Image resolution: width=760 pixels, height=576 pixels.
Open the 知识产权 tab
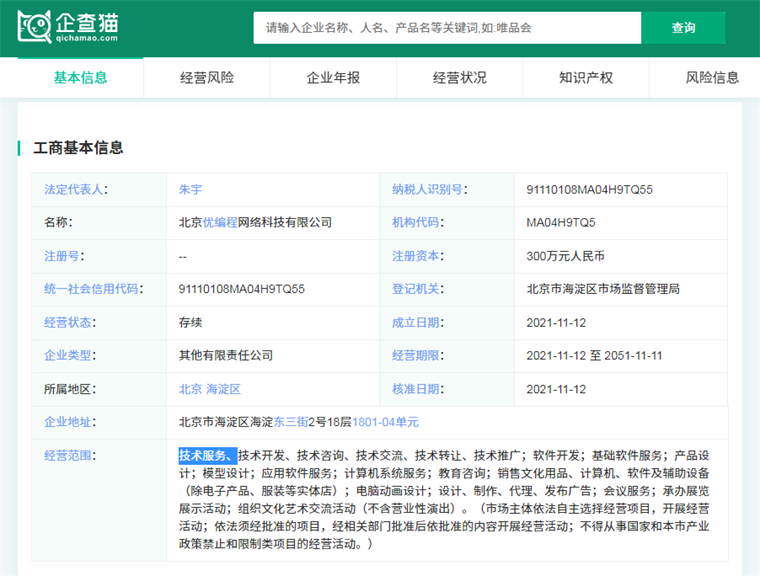click(x=586, y=78)
